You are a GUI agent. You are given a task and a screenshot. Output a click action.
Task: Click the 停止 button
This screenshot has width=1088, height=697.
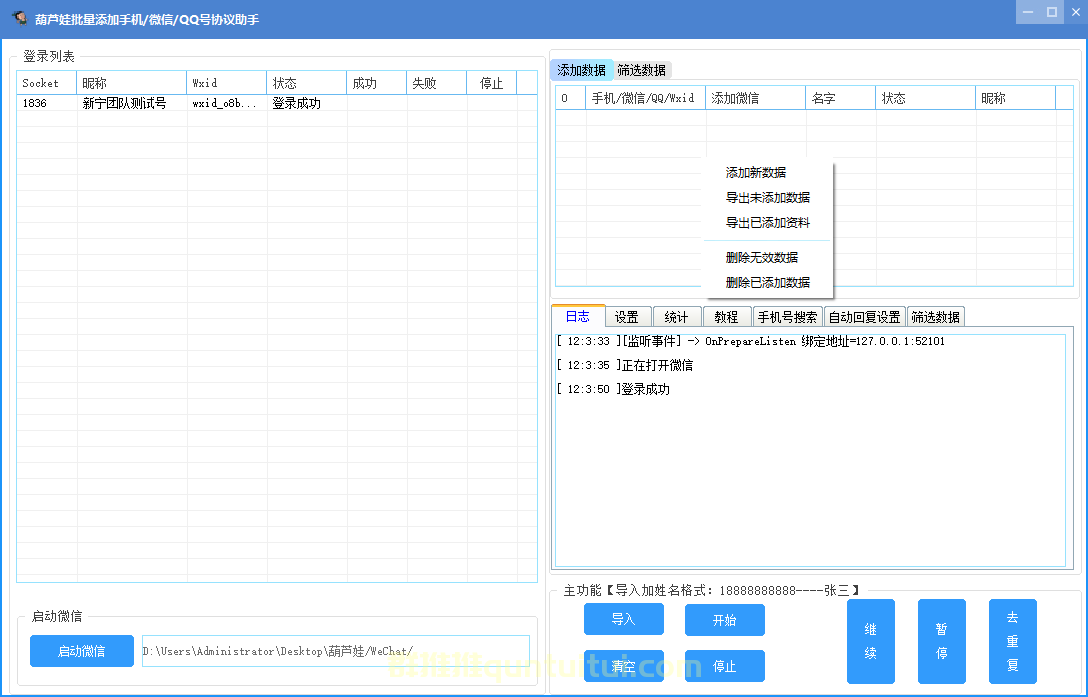pyautogui.click(x=724, y=666)
